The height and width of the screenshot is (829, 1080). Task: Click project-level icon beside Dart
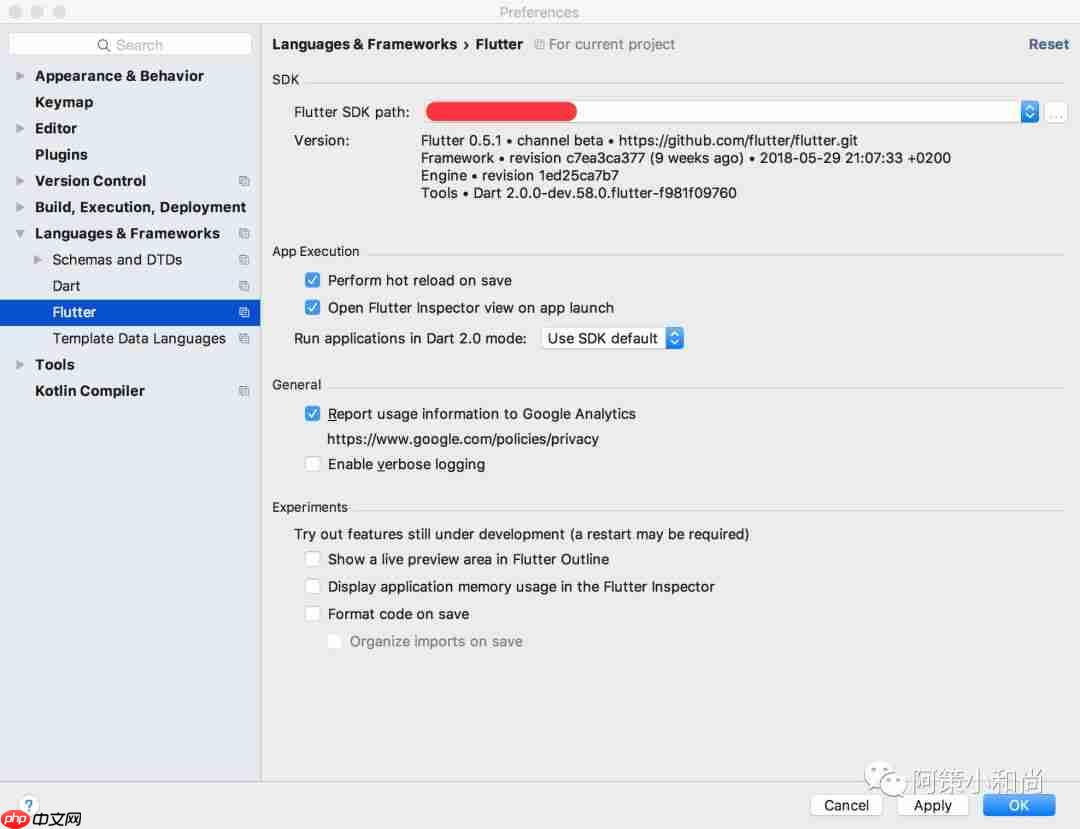coord(244,286)
